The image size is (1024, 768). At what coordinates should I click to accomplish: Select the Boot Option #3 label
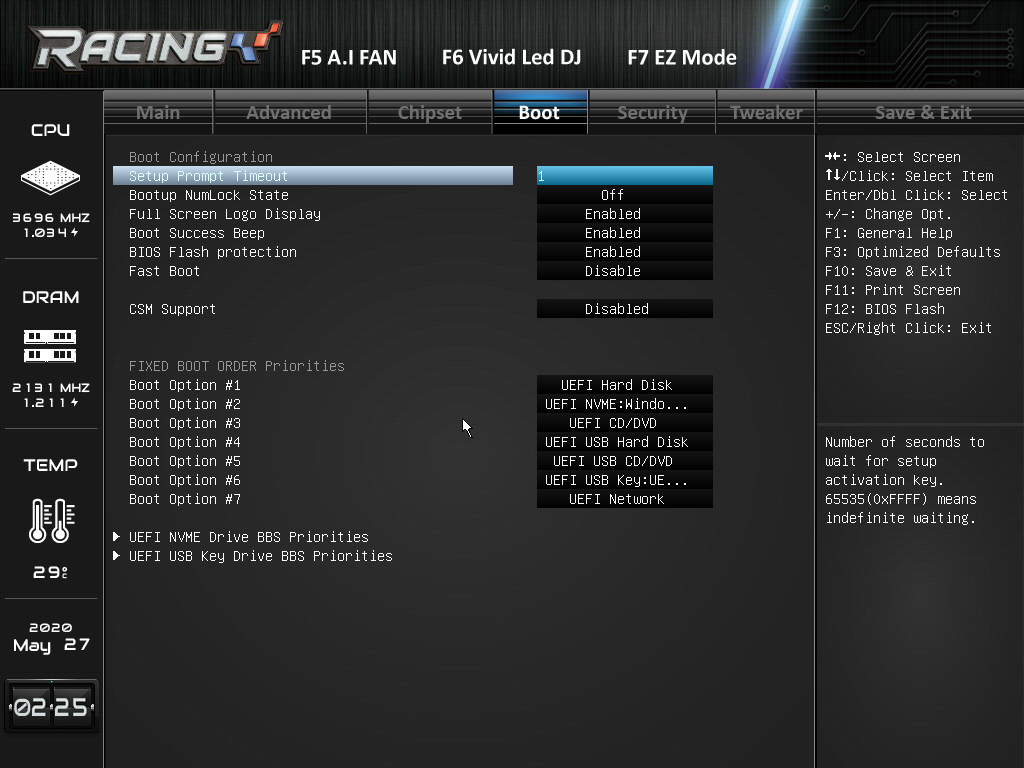185,423
